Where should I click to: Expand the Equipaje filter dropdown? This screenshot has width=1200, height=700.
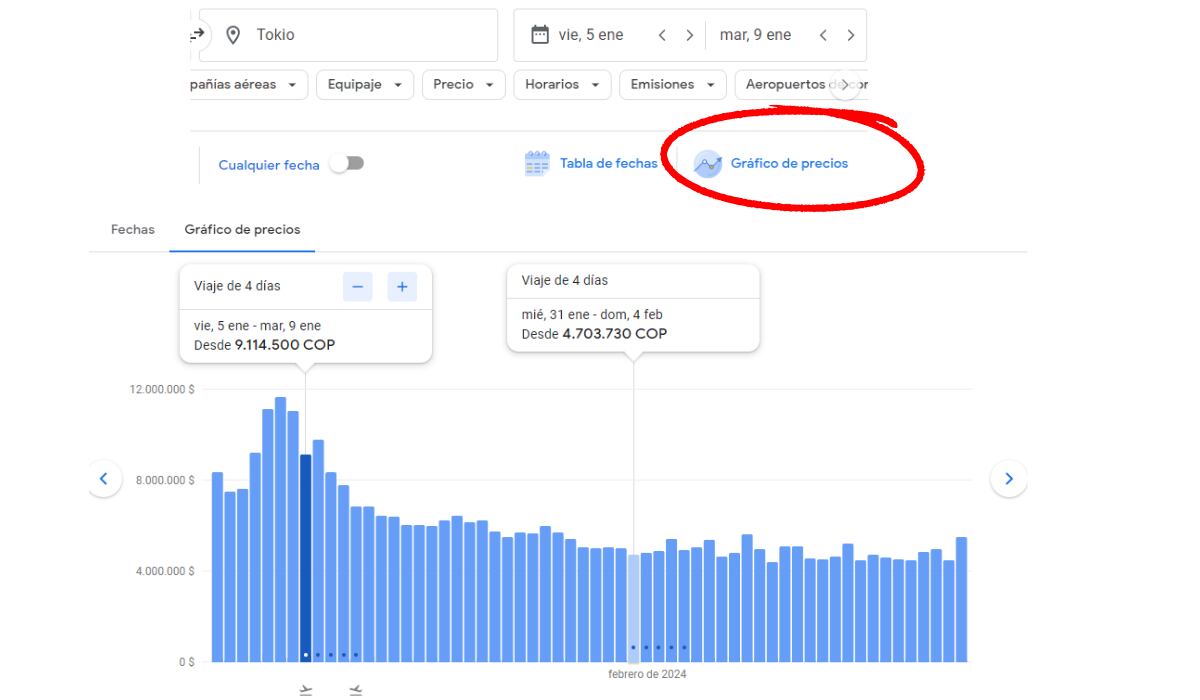coord(365,85)
